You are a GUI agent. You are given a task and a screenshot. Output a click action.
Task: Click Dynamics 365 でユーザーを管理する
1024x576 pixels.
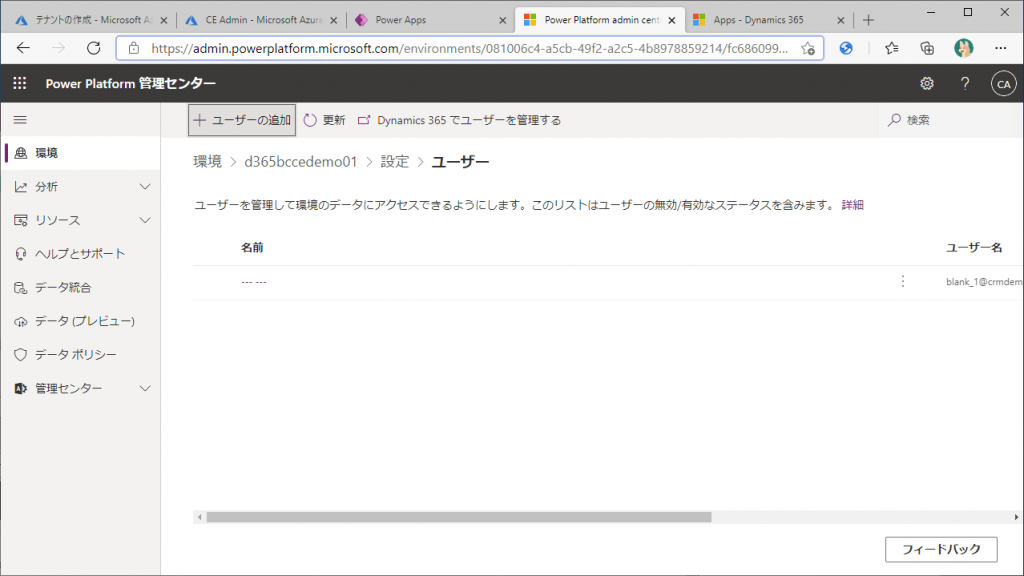pos(459,120)
